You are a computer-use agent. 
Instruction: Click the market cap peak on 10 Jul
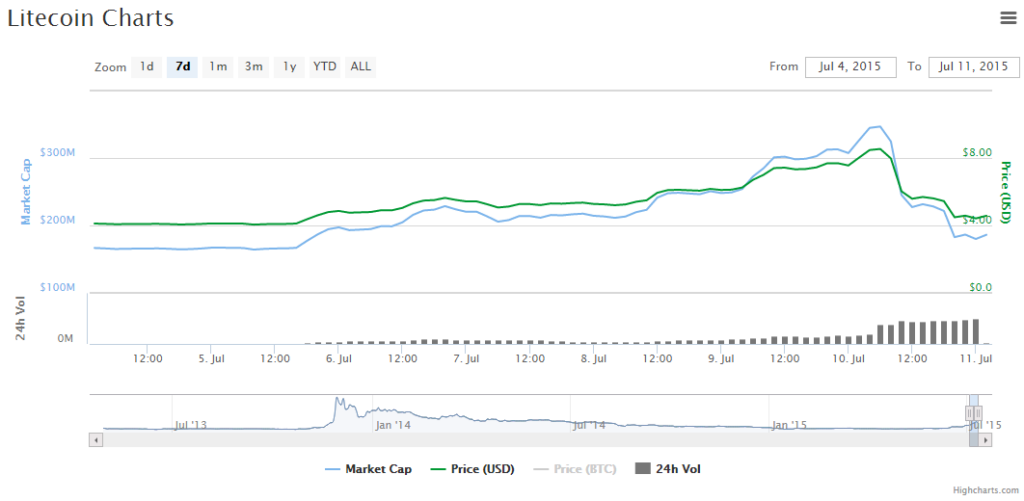point(879,126)
